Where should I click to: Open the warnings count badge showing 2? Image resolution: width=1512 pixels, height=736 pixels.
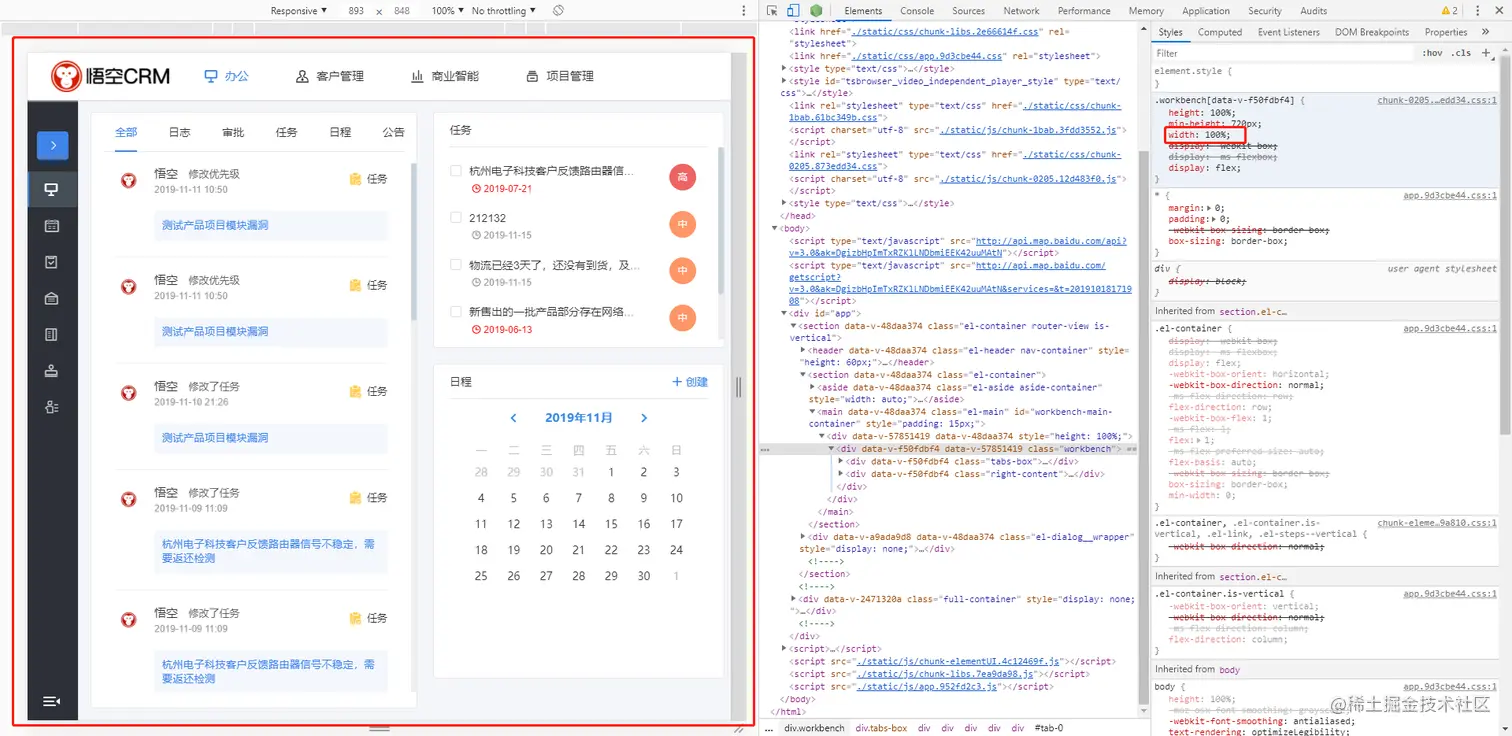(1449, 11)
